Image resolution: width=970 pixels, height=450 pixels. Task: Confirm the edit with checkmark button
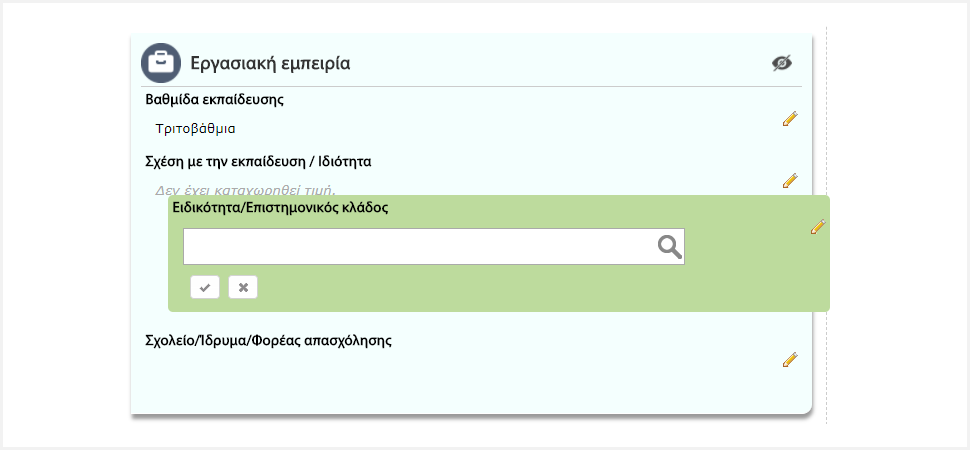[x=204, y=288]
